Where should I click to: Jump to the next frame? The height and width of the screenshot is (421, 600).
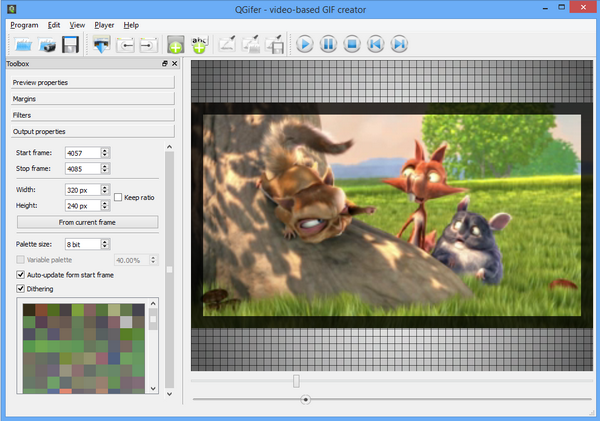(x=399, y=44)
